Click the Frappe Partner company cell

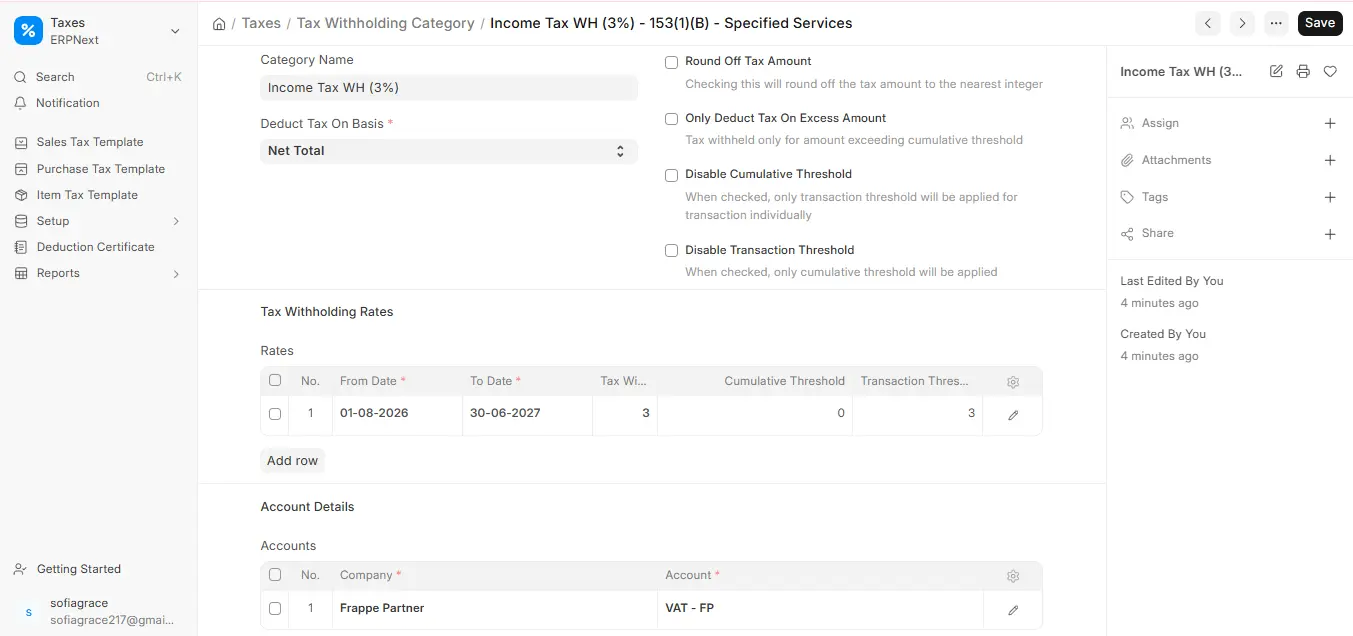point(495,608)
